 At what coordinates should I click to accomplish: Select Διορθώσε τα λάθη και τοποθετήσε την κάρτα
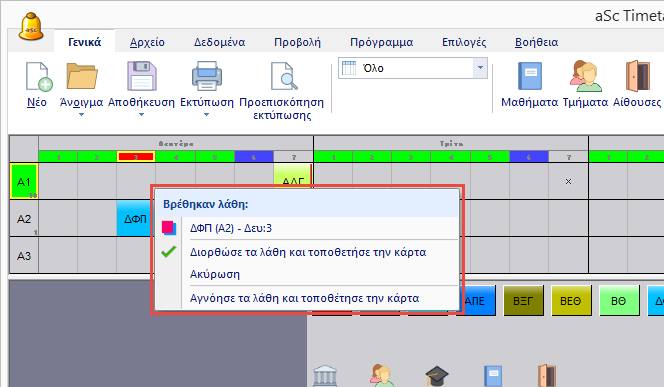pos(308,252)
